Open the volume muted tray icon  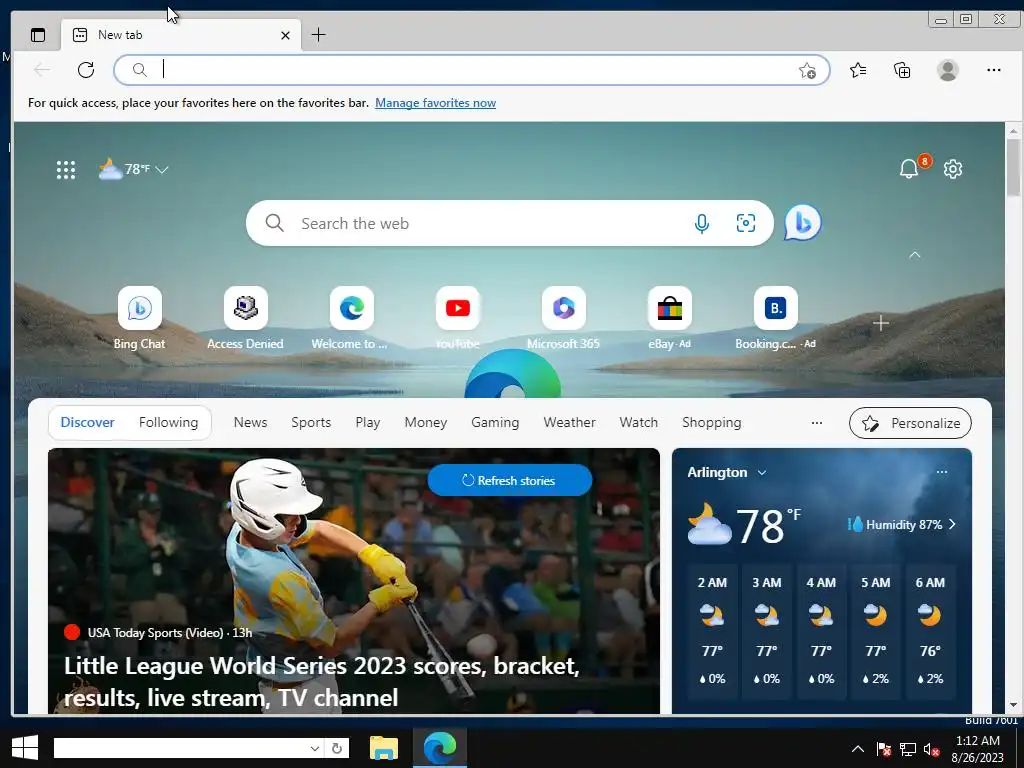click(931, 749)
